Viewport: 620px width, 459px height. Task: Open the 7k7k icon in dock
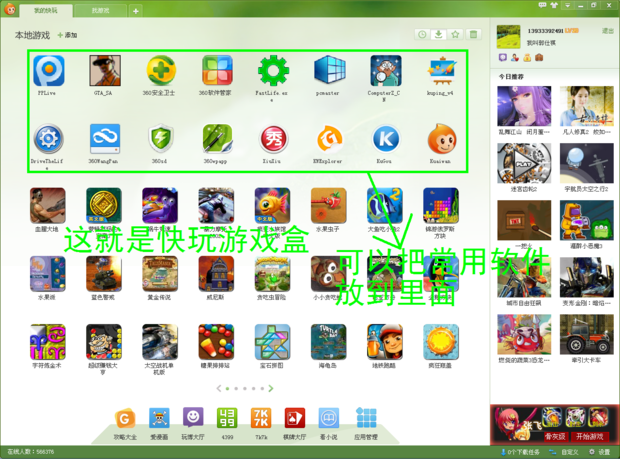260,418
